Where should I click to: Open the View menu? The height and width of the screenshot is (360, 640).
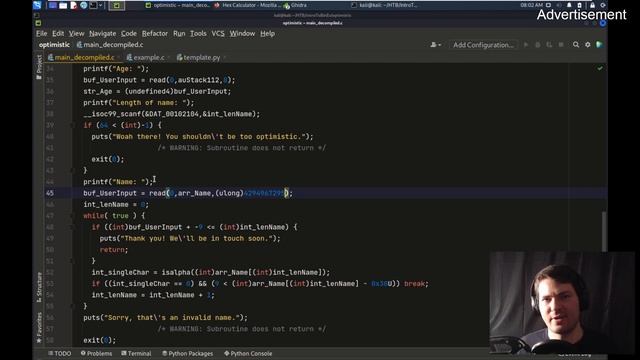(x=76, y=33)
